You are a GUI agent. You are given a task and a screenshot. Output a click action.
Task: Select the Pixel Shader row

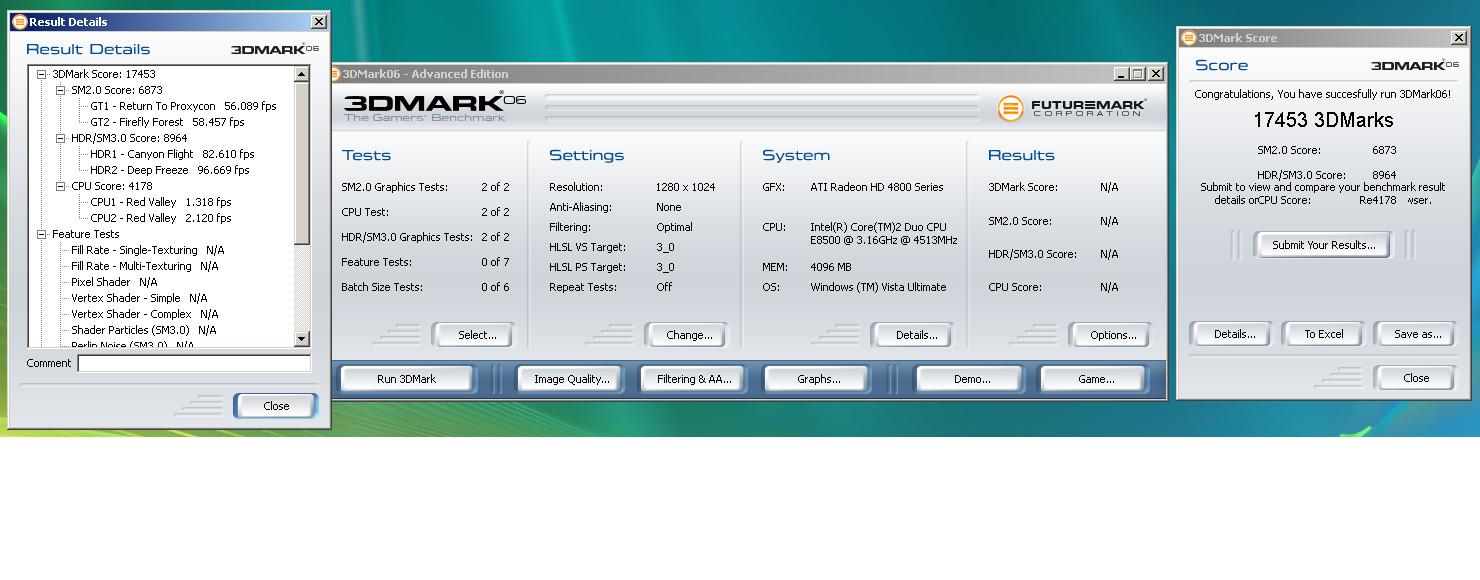pyautogui.click(x=114, y=282)
